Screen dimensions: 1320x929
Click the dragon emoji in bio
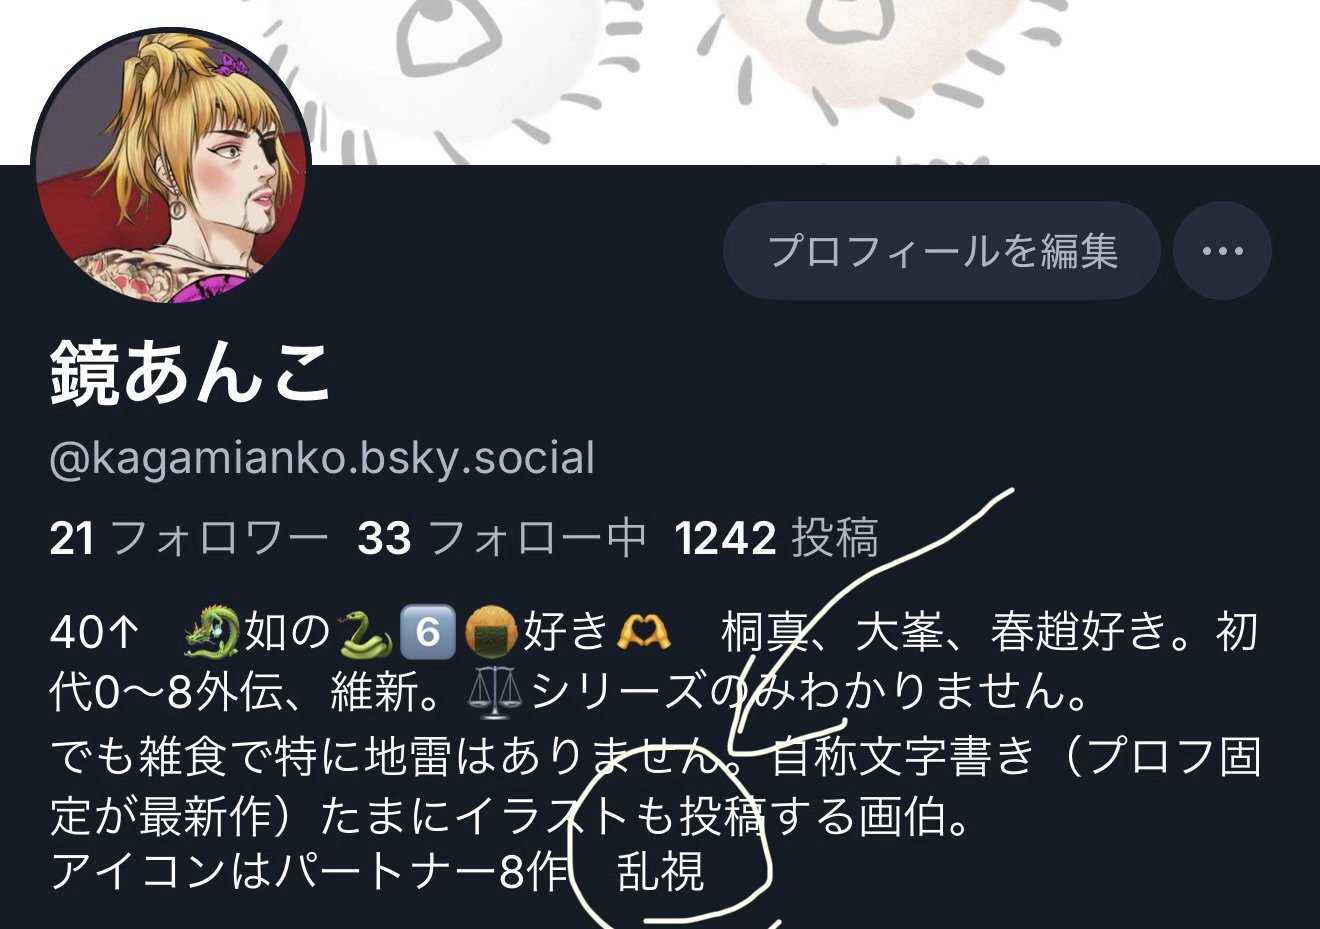(212, 632)
